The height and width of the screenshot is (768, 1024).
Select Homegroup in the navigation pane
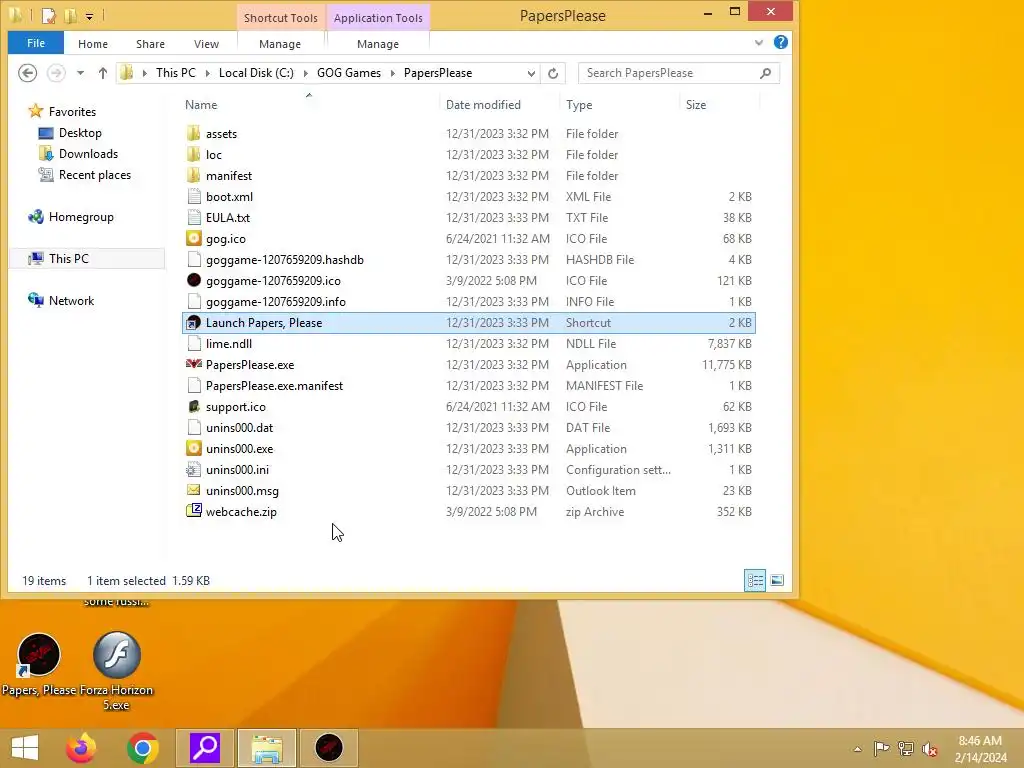click(81, 217)
